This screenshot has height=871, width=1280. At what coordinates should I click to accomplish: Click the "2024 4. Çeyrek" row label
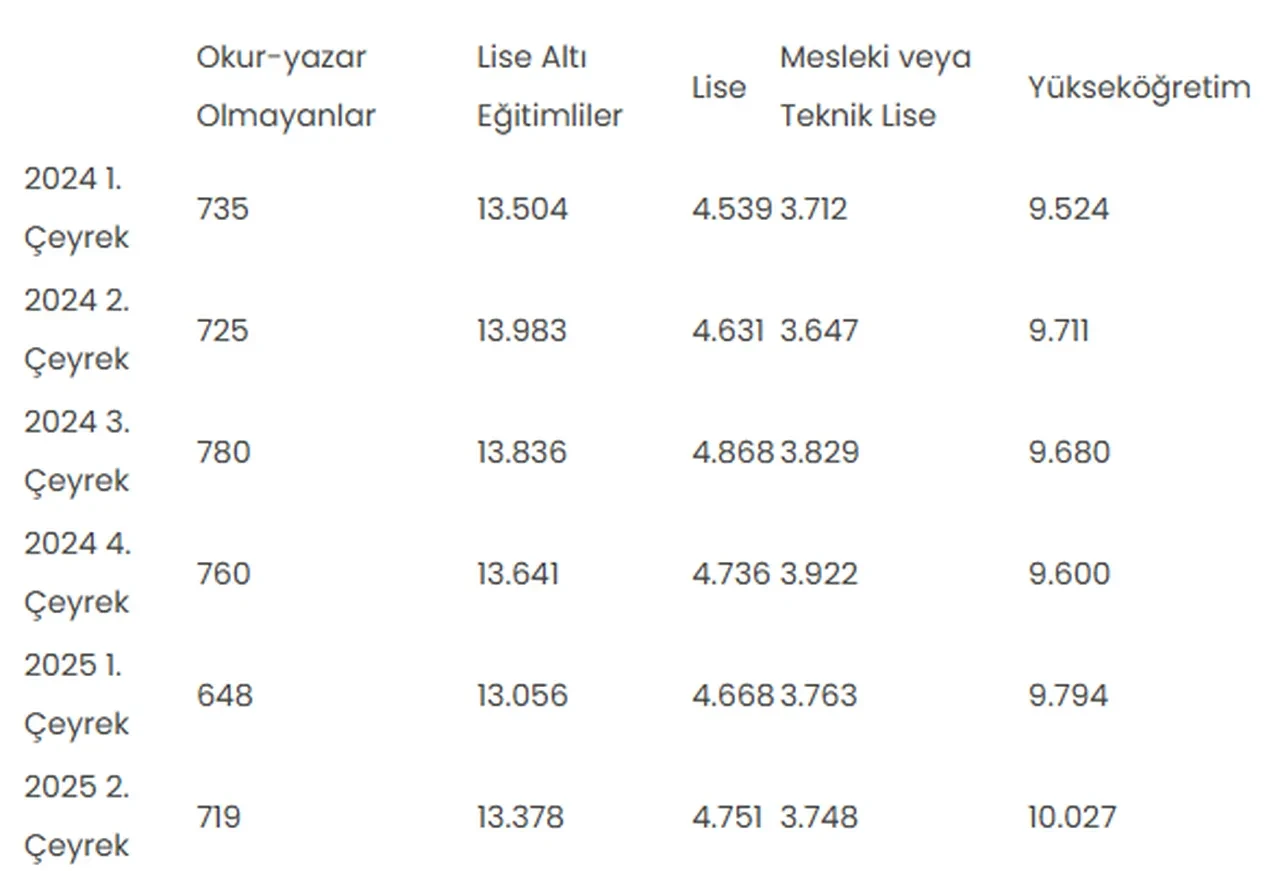tap(77, 574)
